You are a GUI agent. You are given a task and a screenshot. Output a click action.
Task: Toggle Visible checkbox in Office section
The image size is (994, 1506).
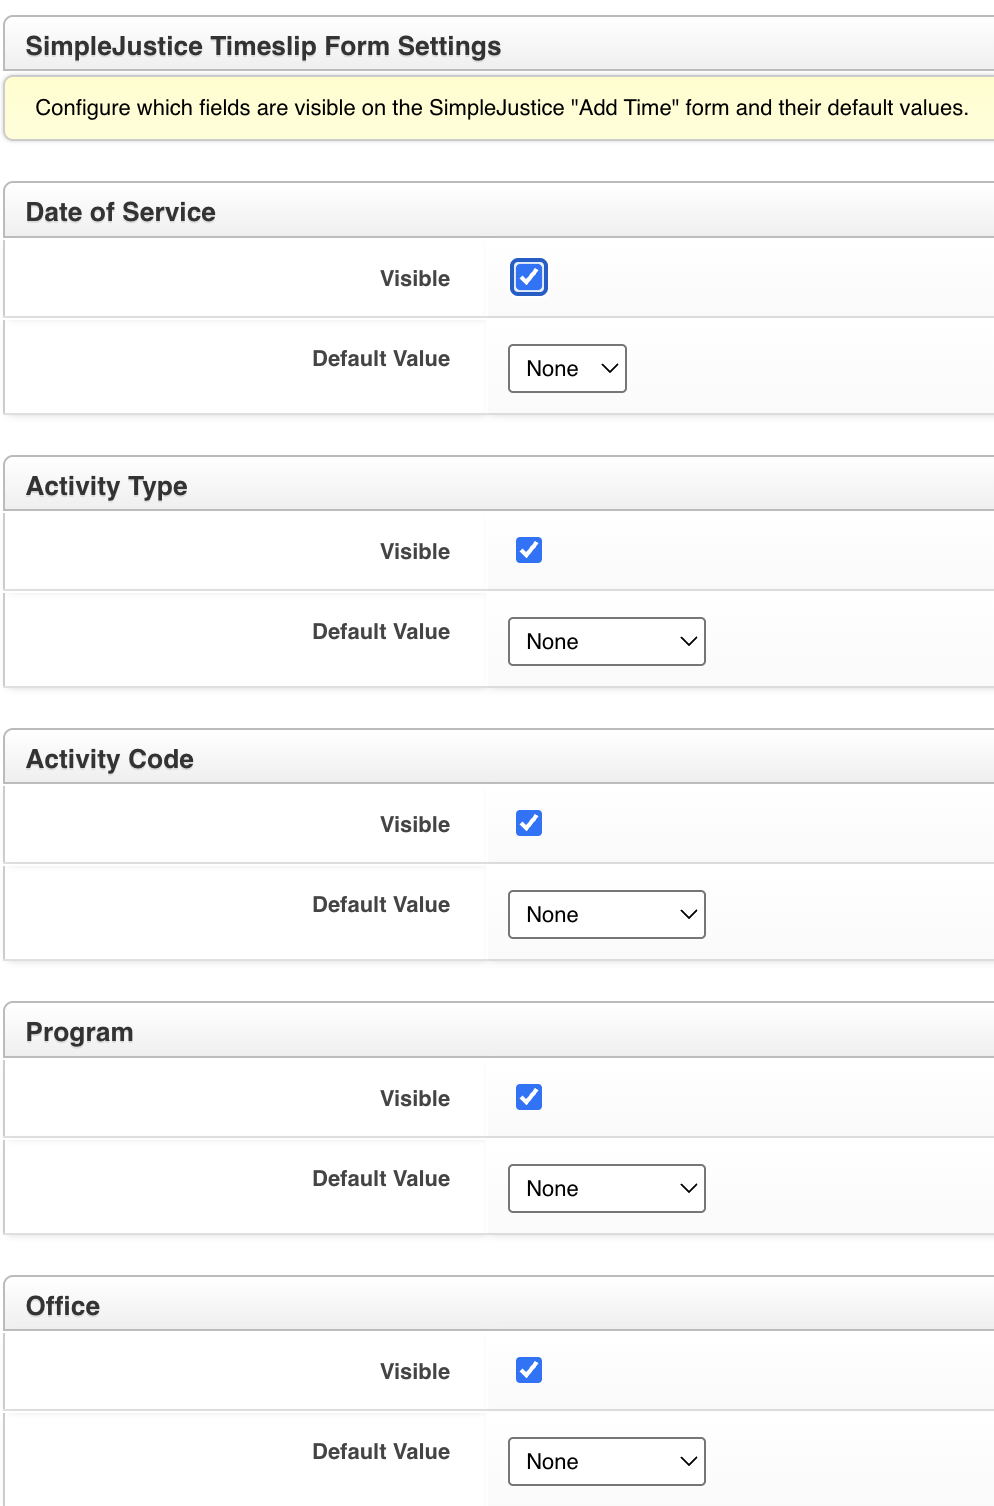tap(529, 1370)
